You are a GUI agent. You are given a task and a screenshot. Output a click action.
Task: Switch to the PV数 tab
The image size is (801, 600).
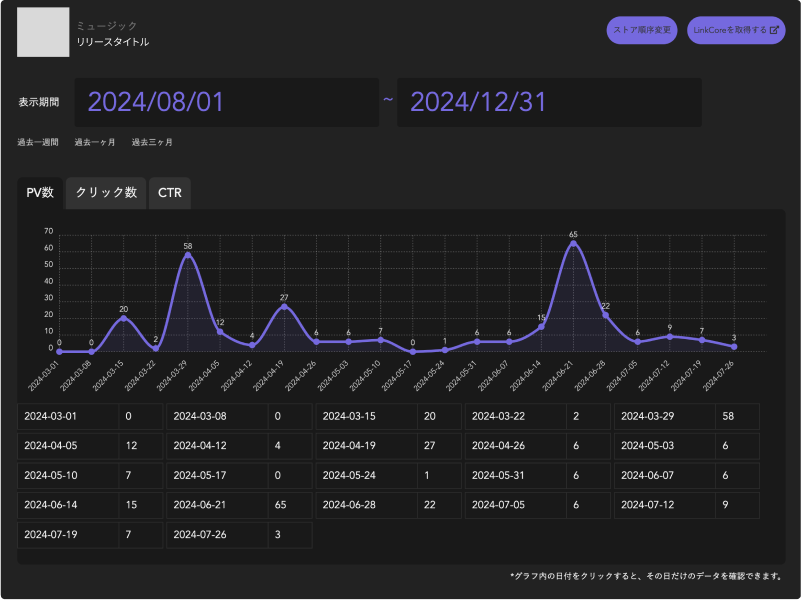coord(40,193)
